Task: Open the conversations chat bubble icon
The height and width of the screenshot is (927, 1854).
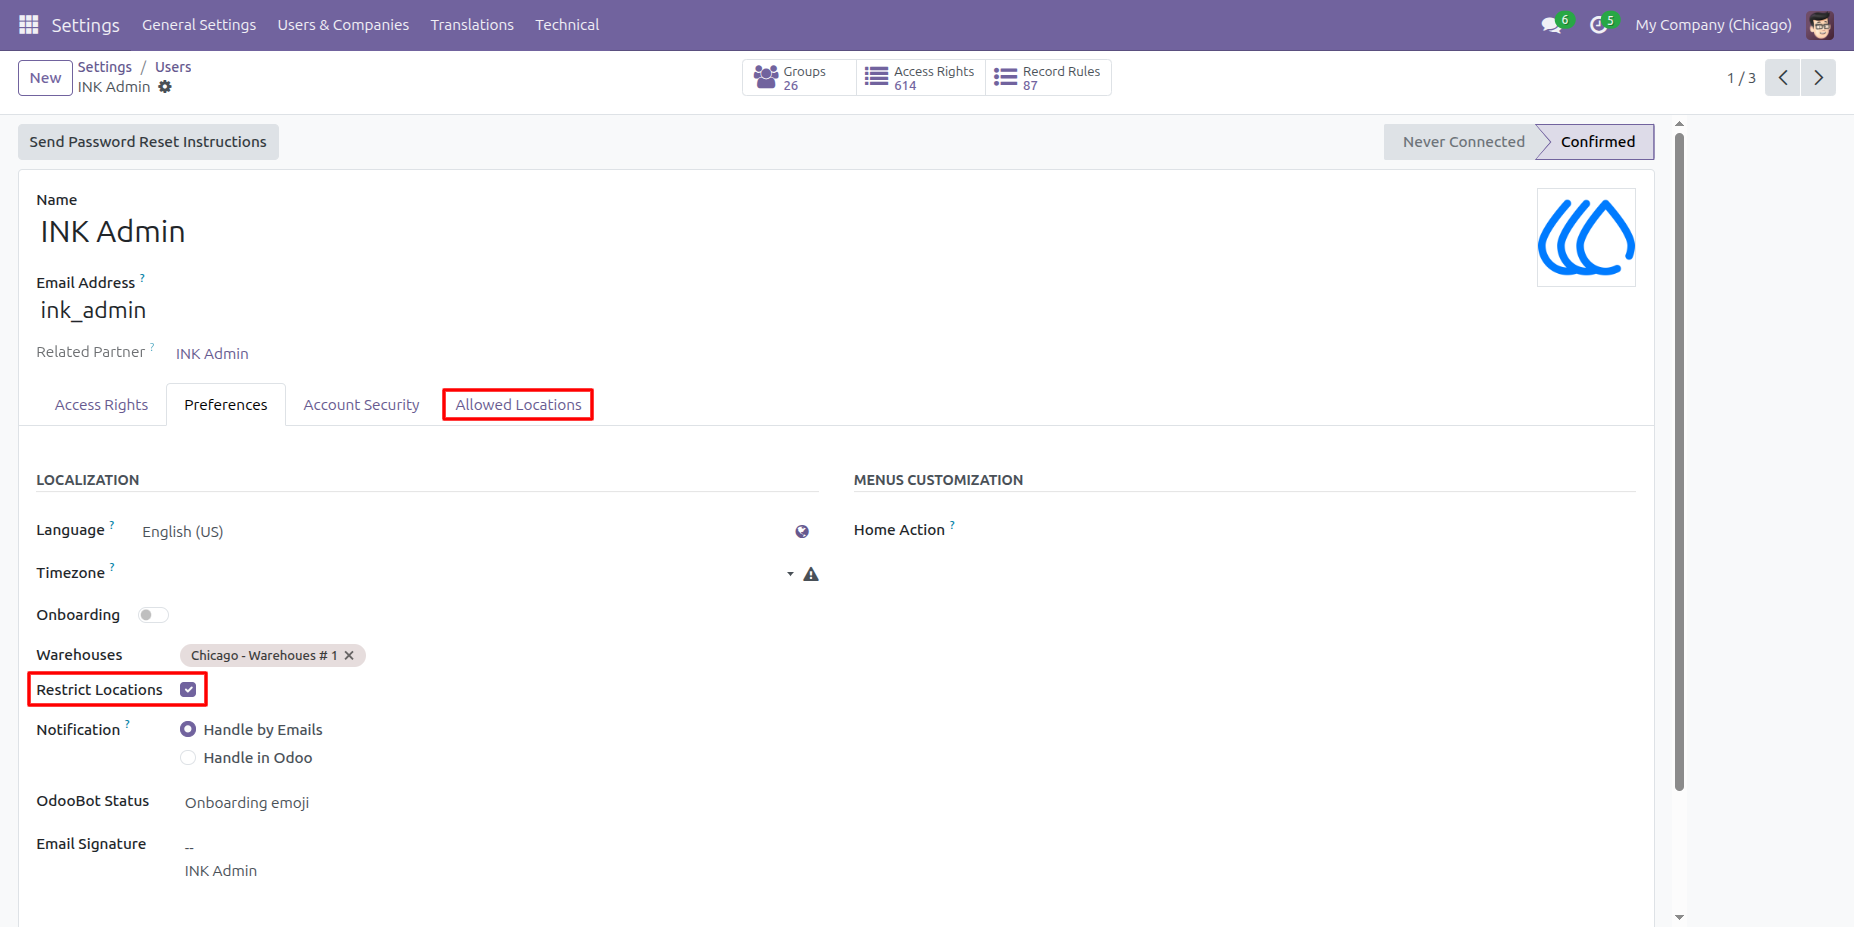Action: [1552, 25]
